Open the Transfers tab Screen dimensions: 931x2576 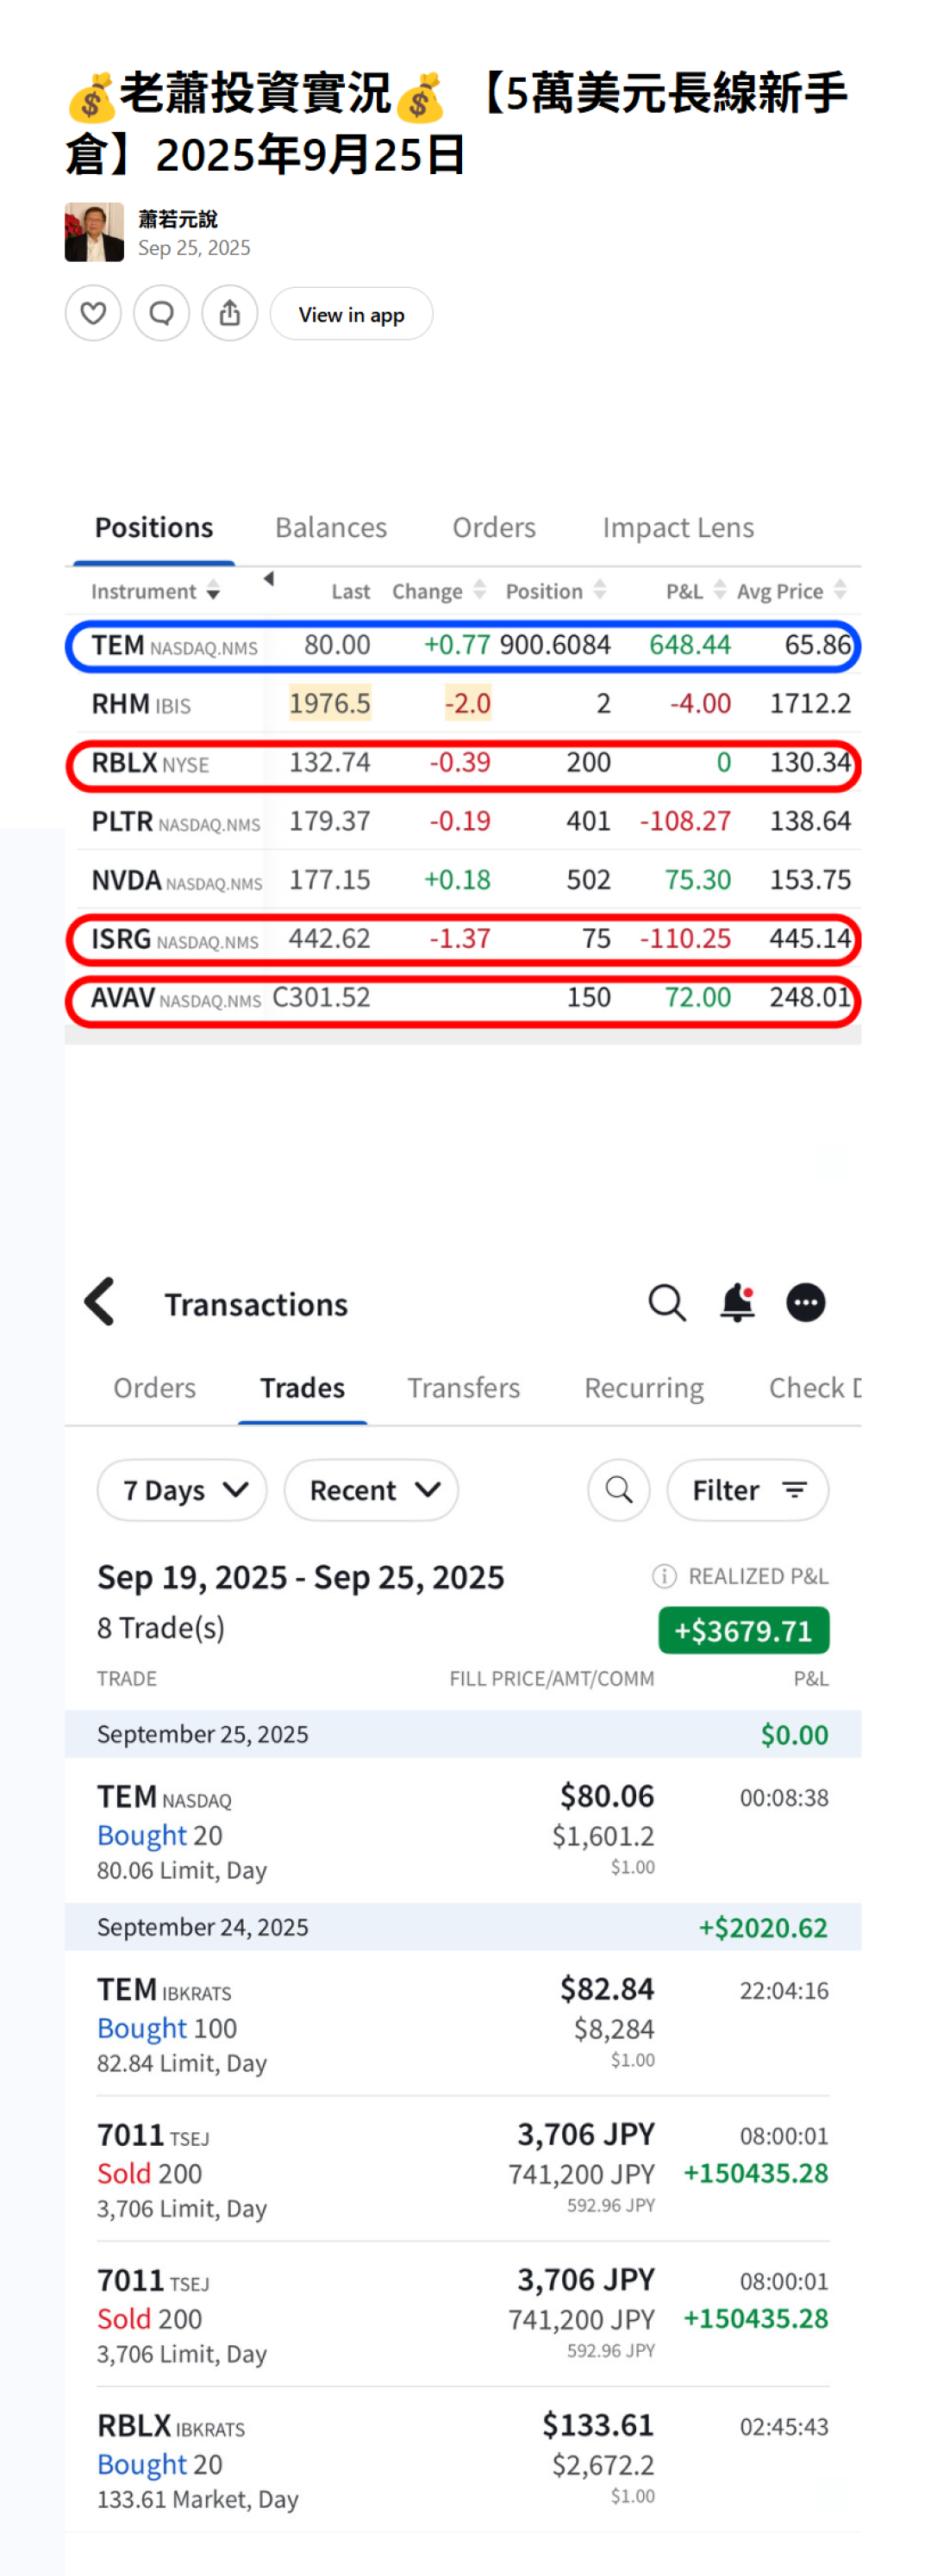[463, 1388]
